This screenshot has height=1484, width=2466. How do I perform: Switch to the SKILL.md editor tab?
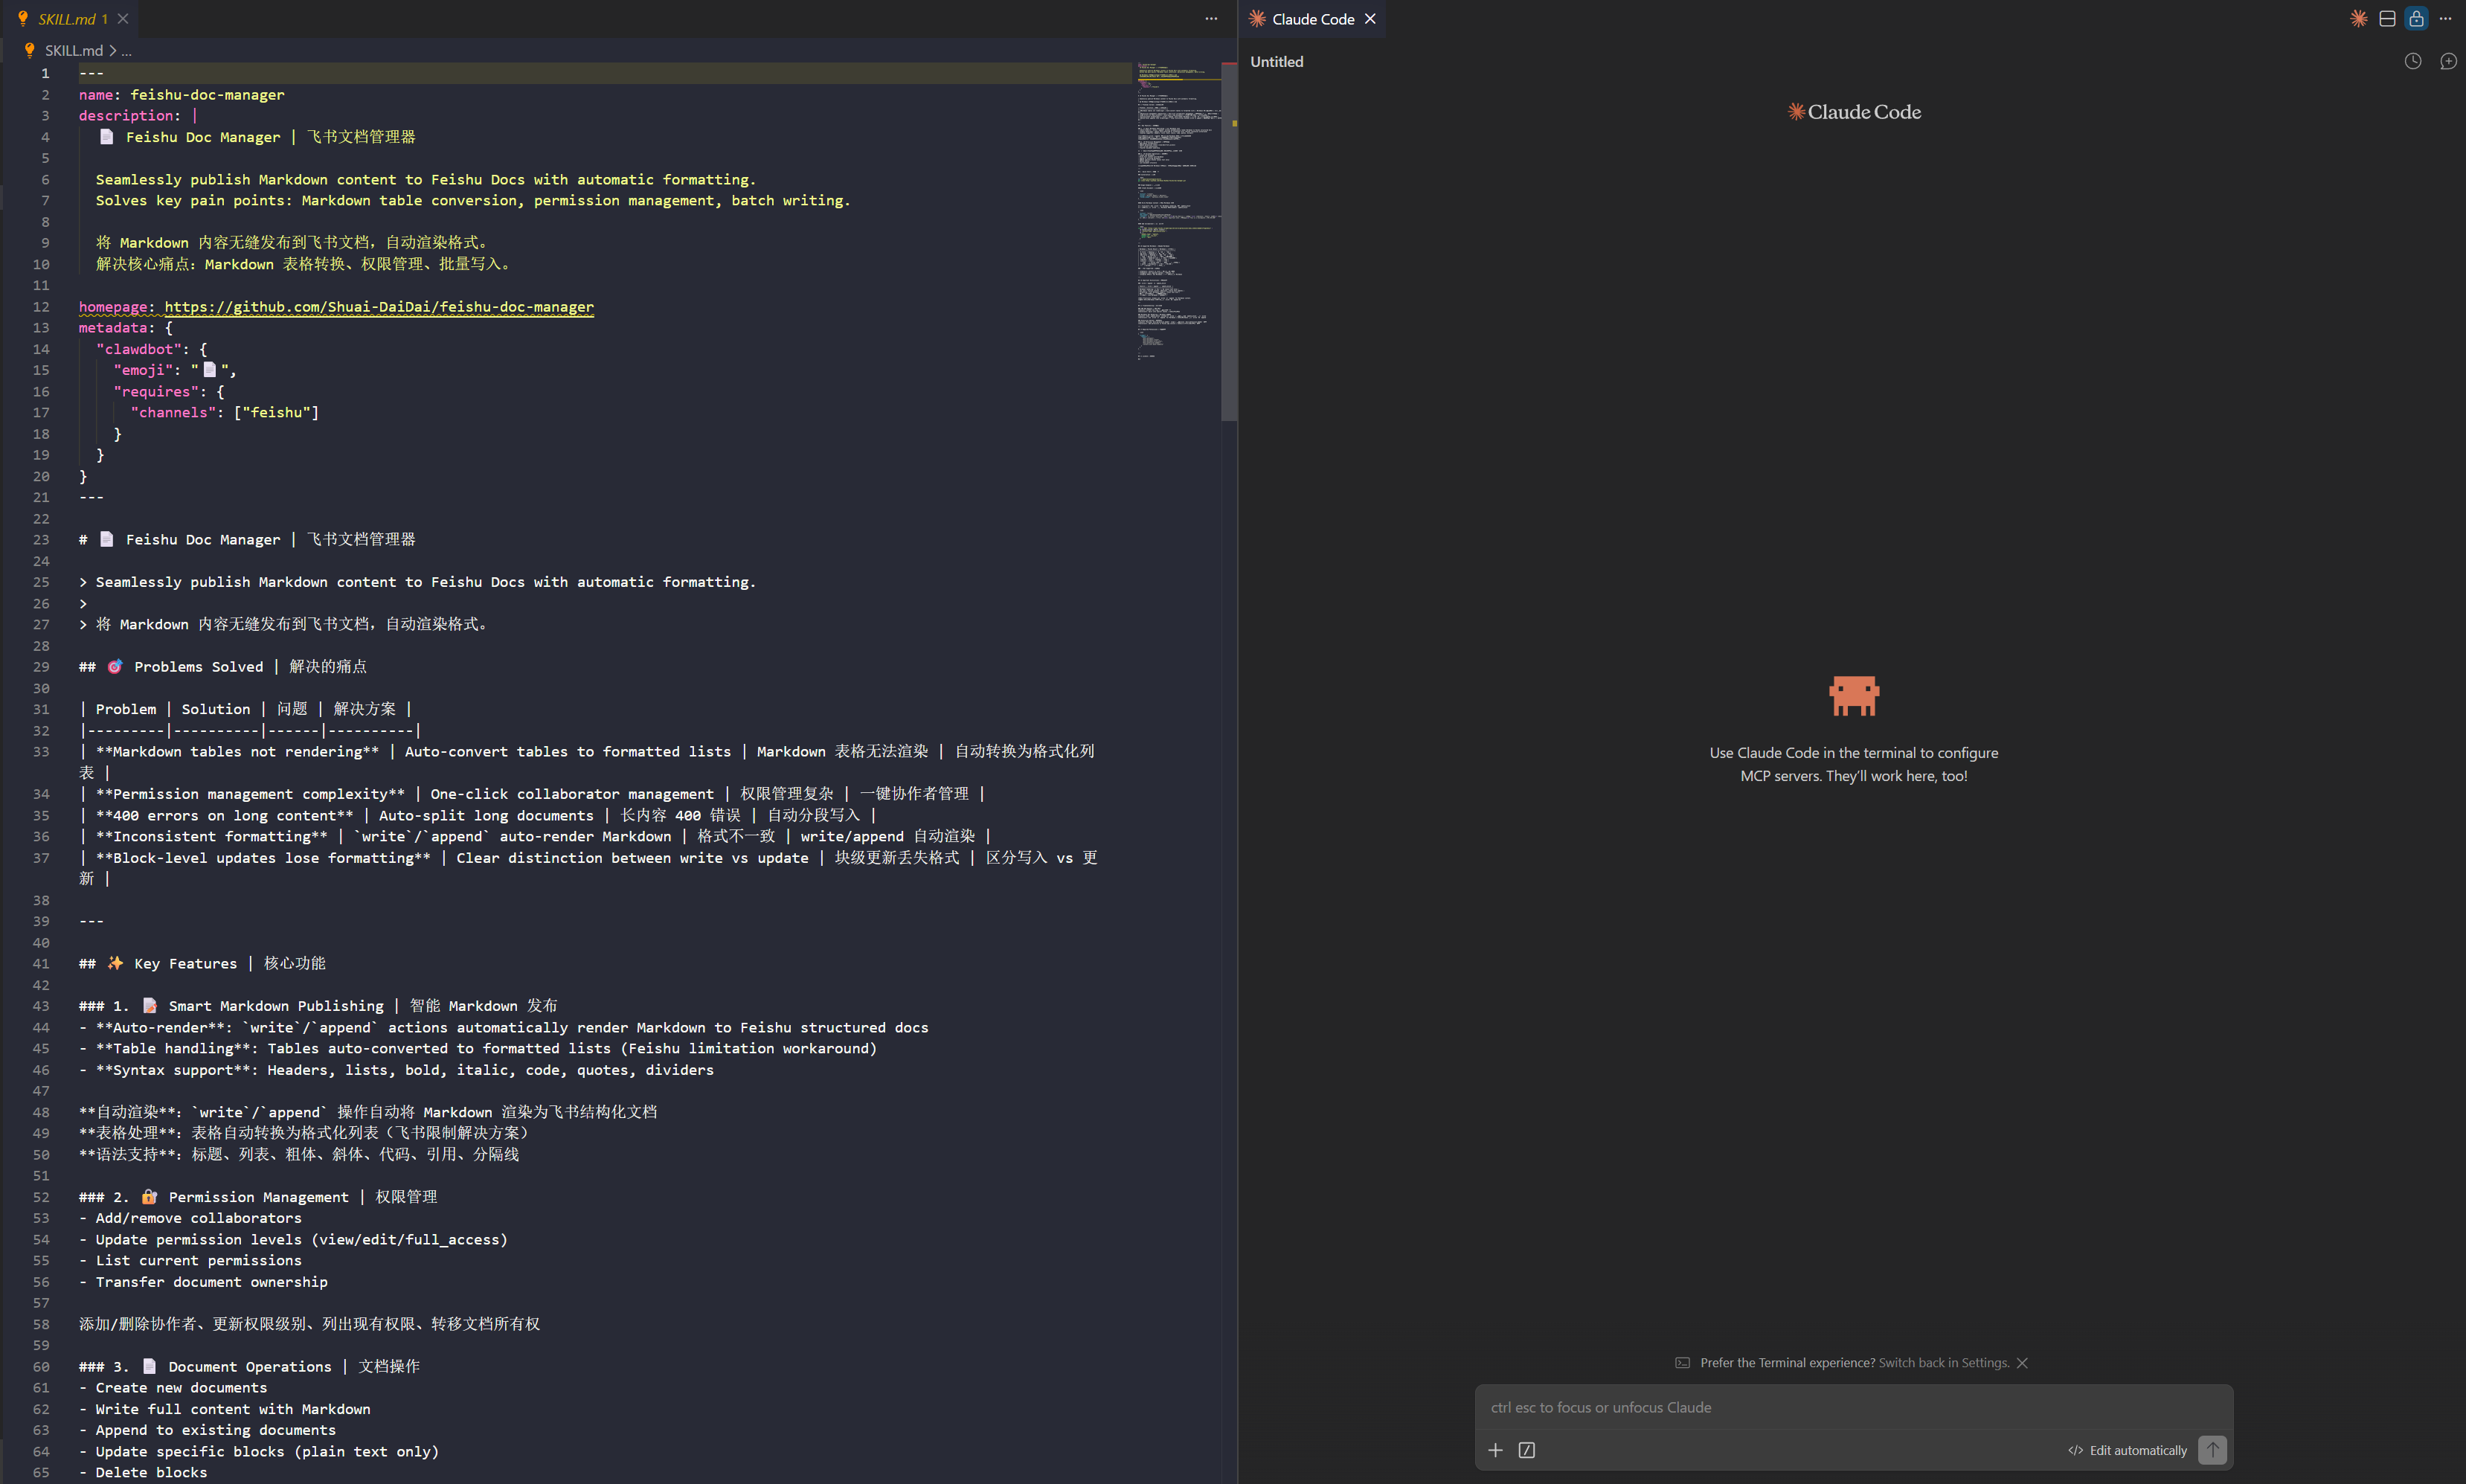click(66, 19)
